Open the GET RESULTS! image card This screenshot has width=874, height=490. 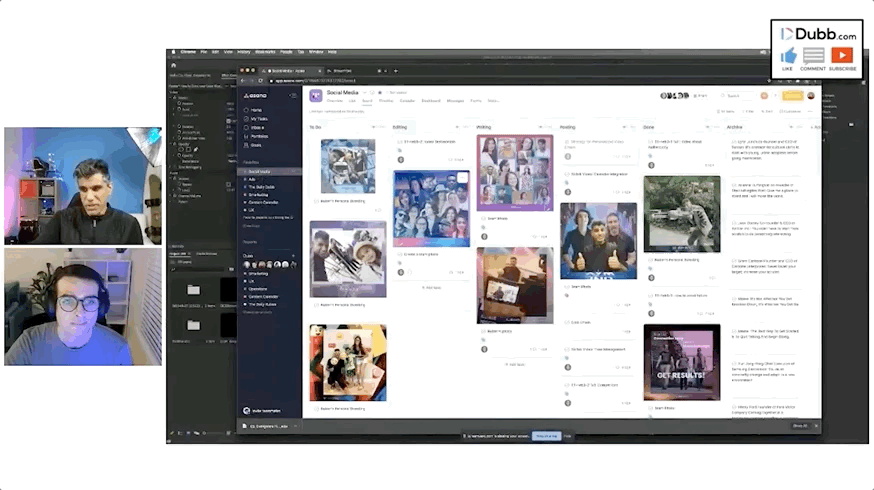coord(682,362)
